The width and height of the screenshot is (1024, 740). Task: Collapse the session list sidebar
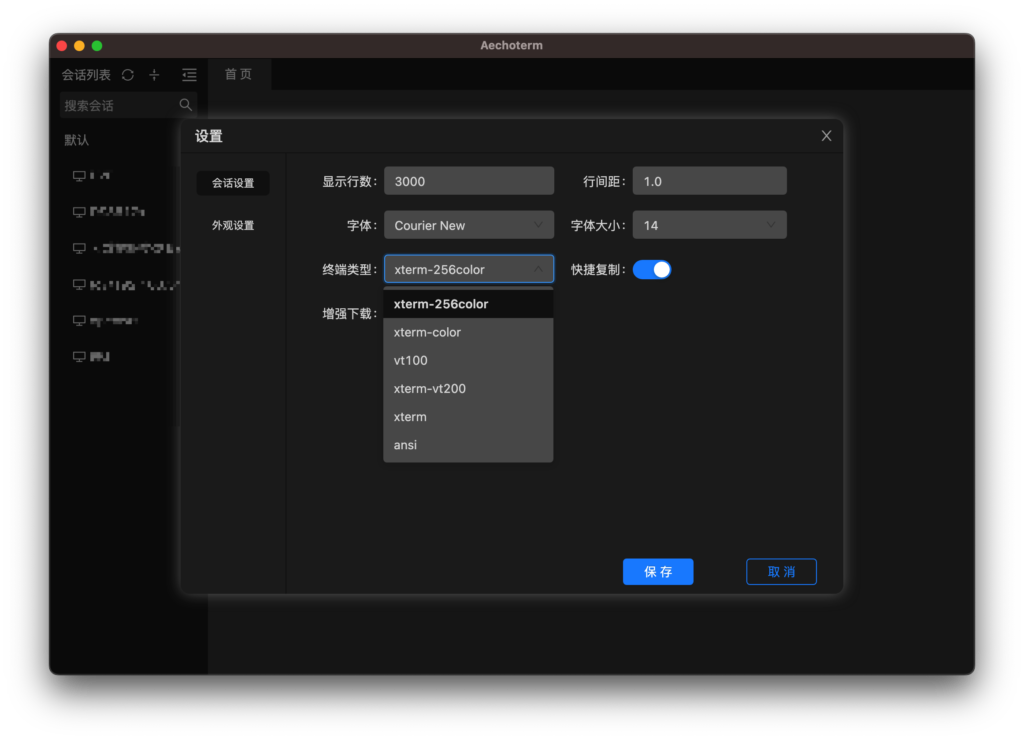coord(189,75)
